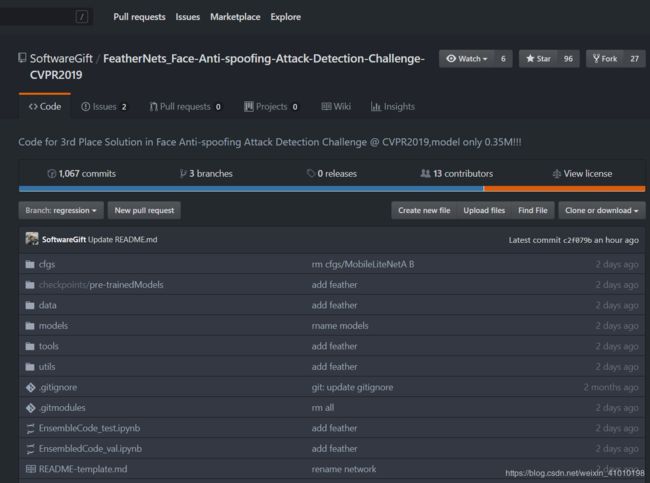The width and height of the screenshot is (650, 483).
Task: Open the .gitmodules file
Action: click(x=62, y=408)
